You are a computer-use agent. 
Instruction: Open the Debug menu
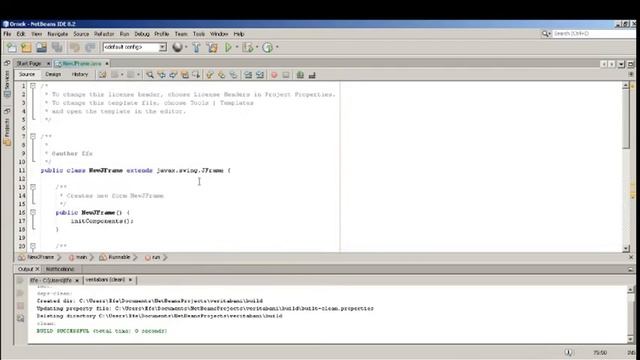pyautogui.click(x=142, y=34)
